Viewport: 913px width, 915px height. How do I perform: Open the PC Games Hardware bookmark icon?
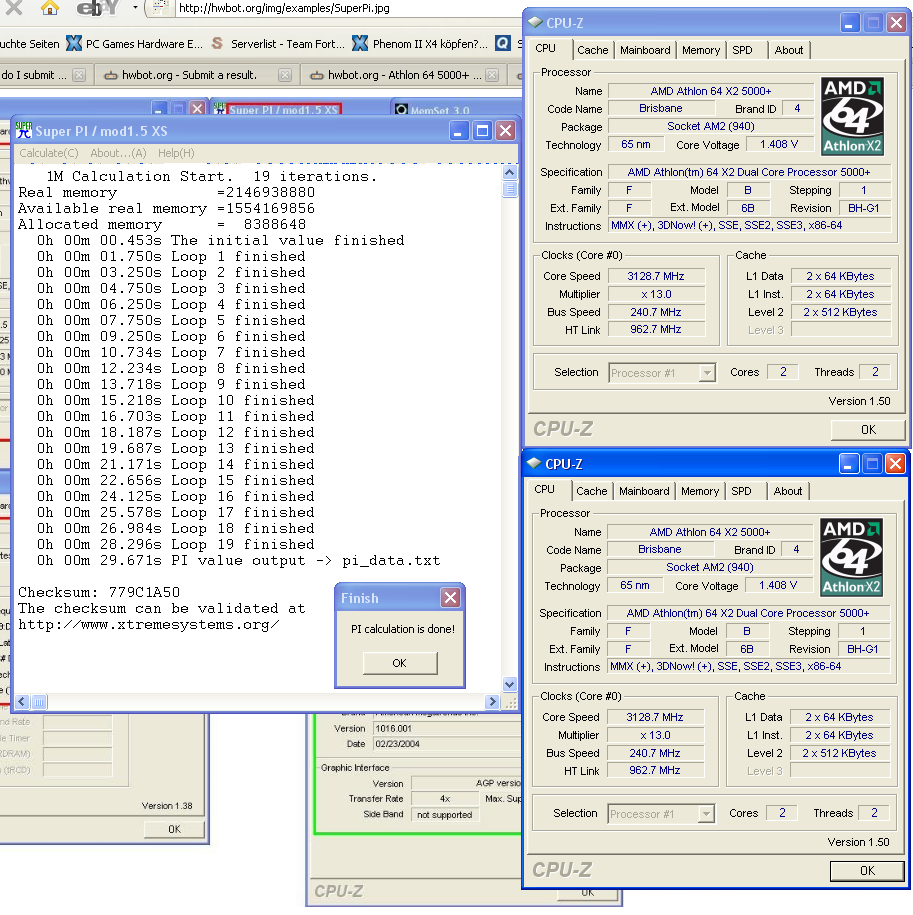point(74,43)
